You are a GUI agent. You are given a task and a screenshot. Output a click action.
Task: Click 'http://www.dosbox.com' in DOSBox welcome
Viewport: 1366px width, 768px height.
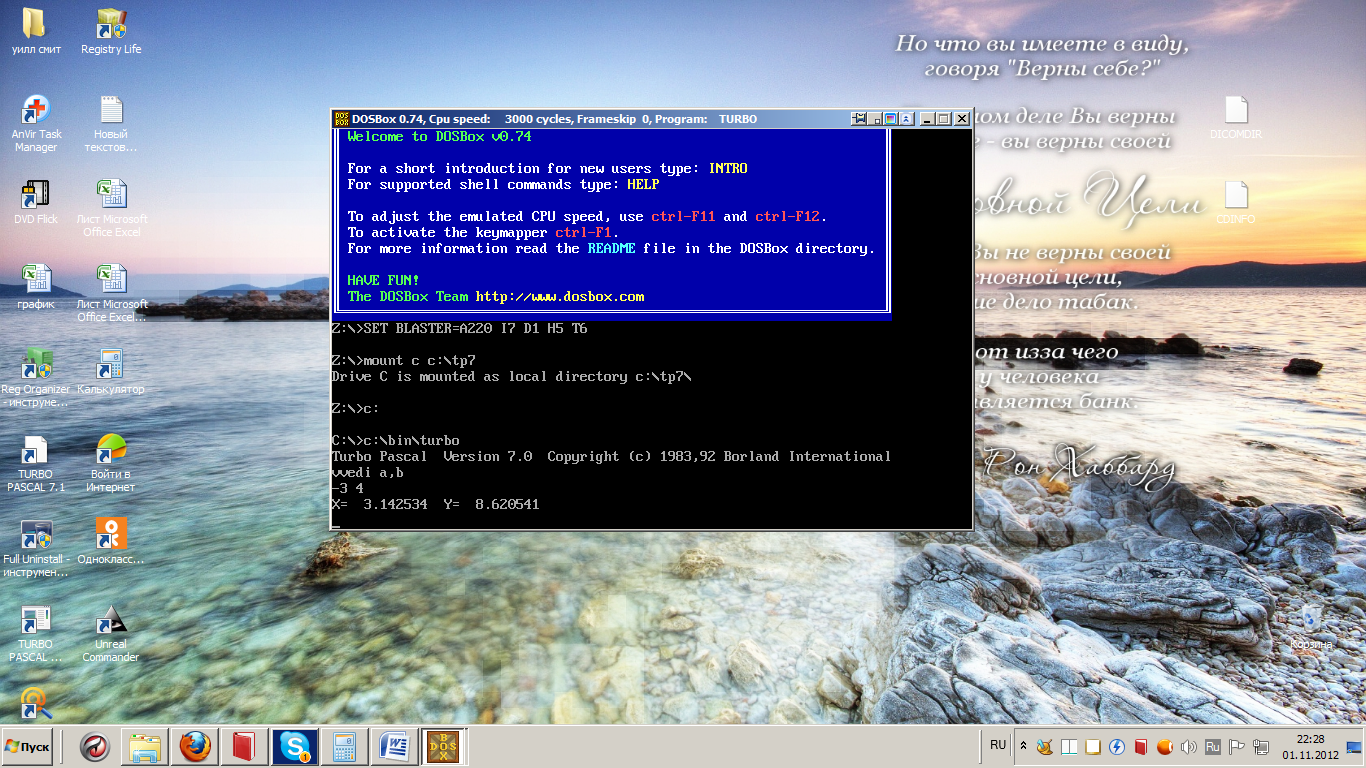coord(560,297)
